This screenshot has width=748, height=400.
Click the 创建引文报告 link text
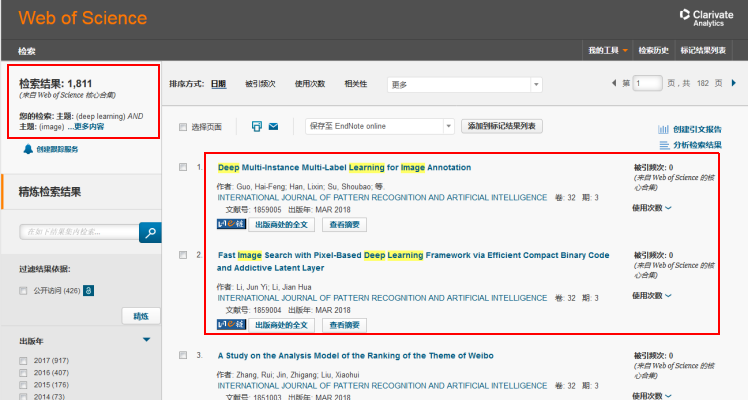(697, 129)
